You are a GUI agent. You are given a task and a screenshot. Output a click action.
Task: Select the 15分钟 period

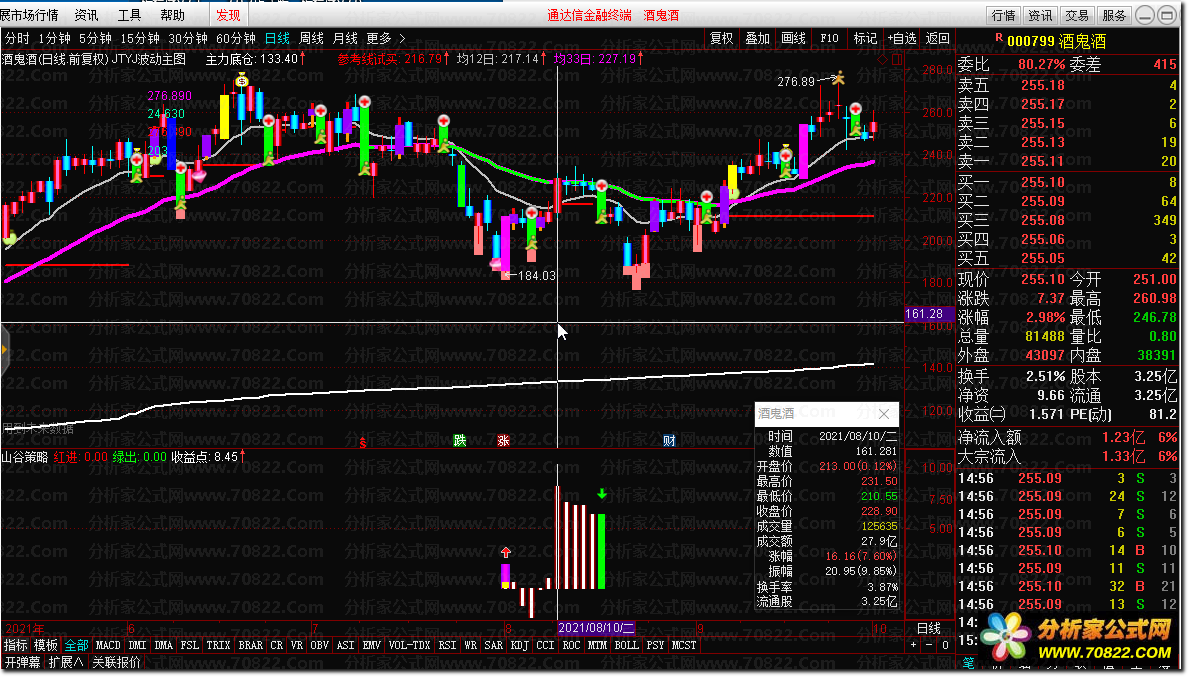click(140, 38)
